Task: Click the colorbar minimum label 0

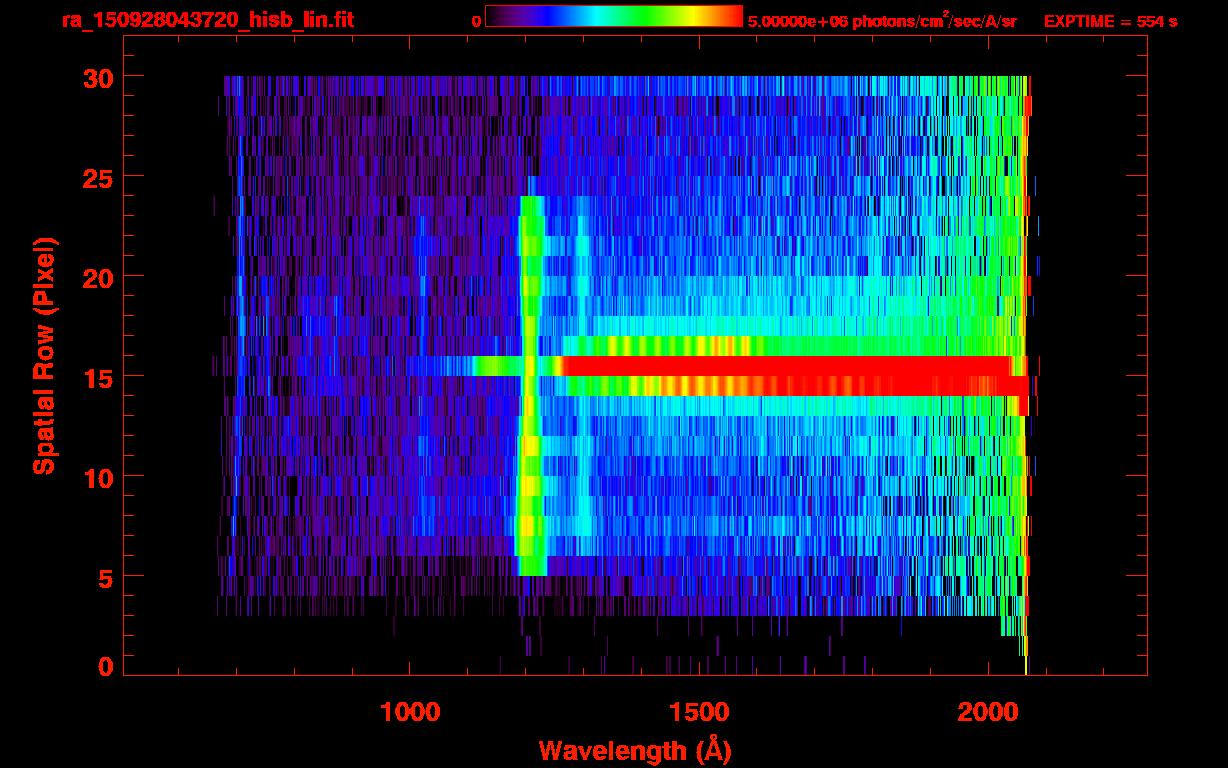Action: coord(476,21)
